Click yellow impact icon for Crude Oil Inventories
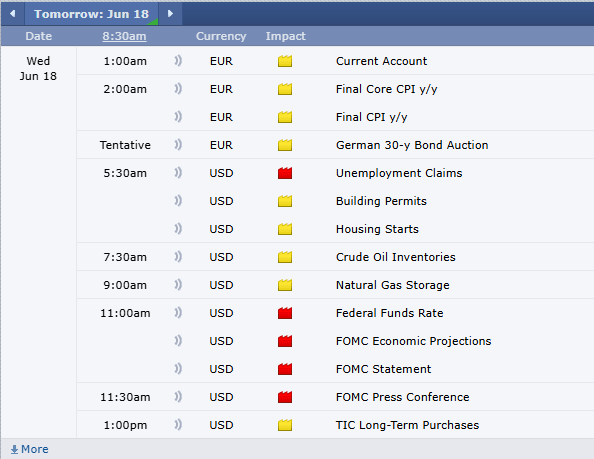594x459 pixels. pyautogui.click(x=285, y=257)
